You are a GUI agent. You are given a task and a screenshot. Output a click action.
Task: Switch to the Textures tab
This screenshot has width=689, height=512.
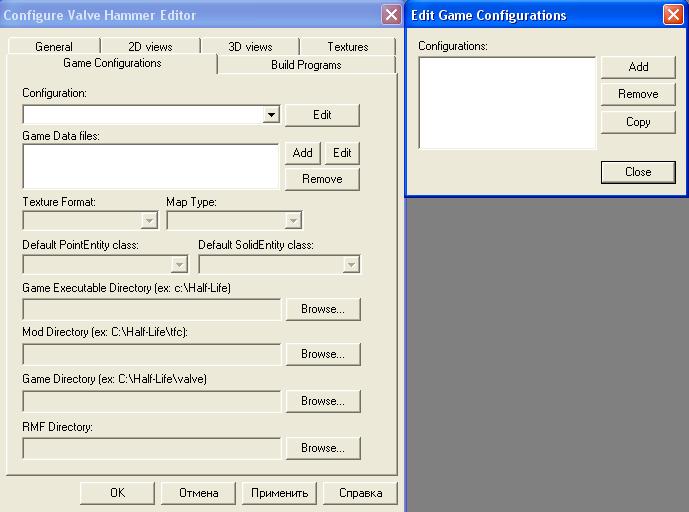pyautogui.click(x=348, y=46)
